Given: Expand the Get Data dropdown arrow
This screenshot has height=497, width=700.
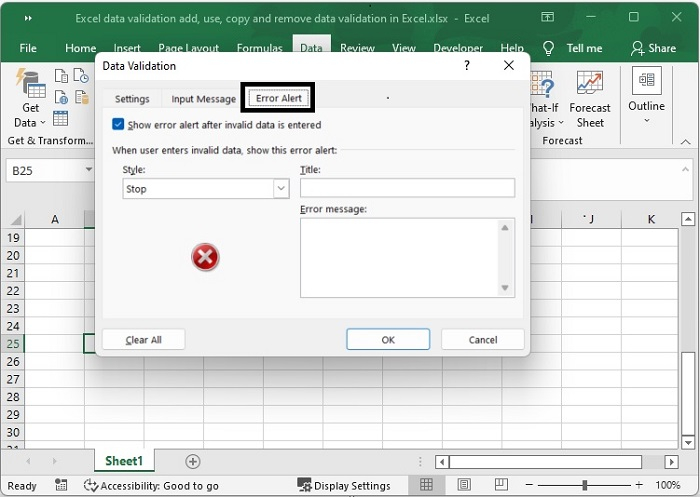Looking at the screenshot, I should pos(43,122).
